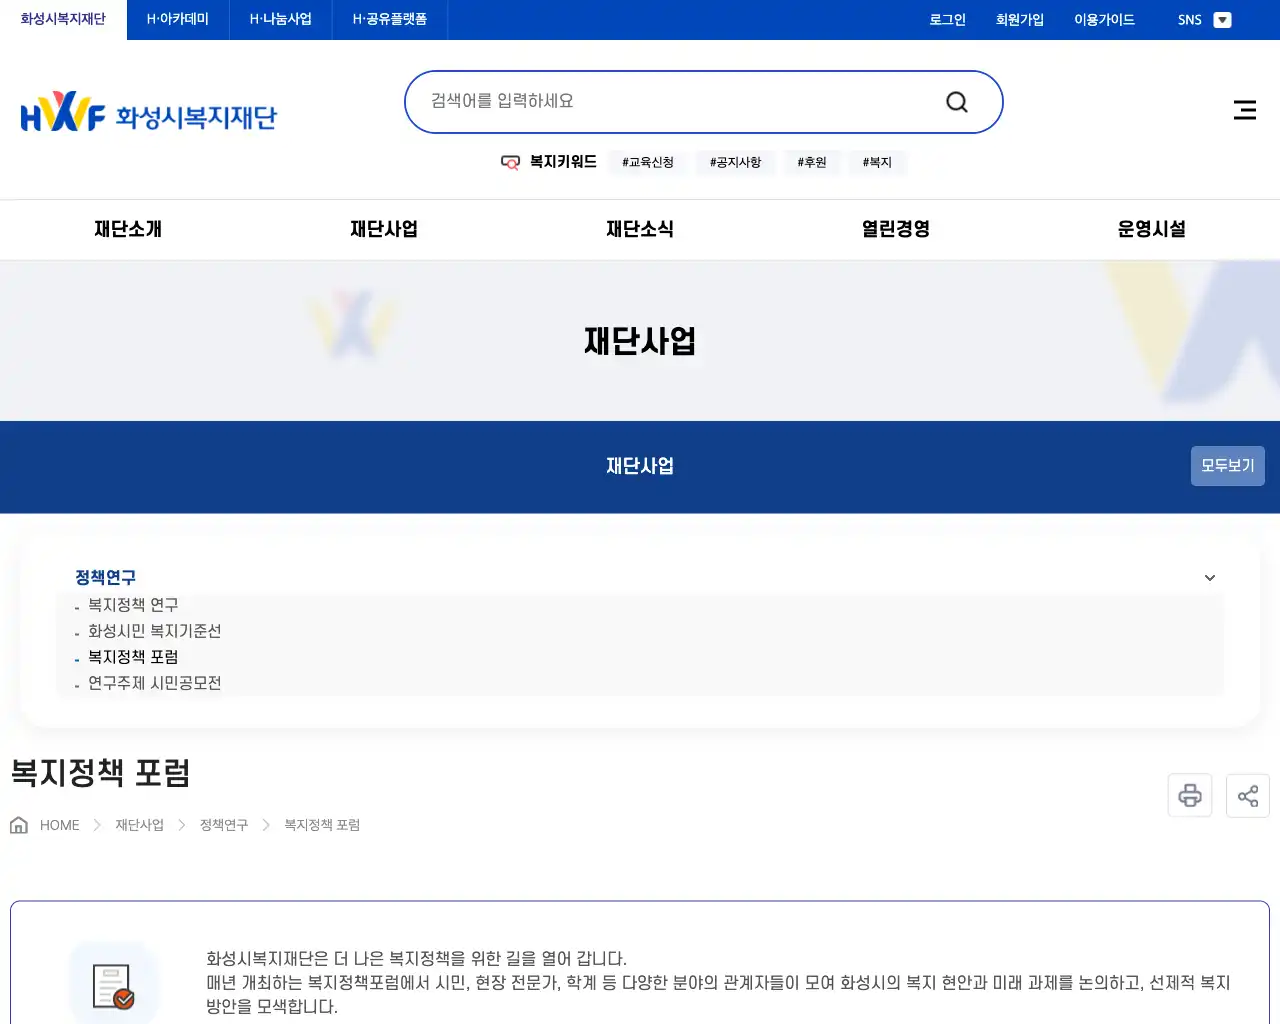Image resolution: width=1280 pixels, height=1024 pixels.
Task: Click the magnifying glass search icon
Action: tap(956, 101)
